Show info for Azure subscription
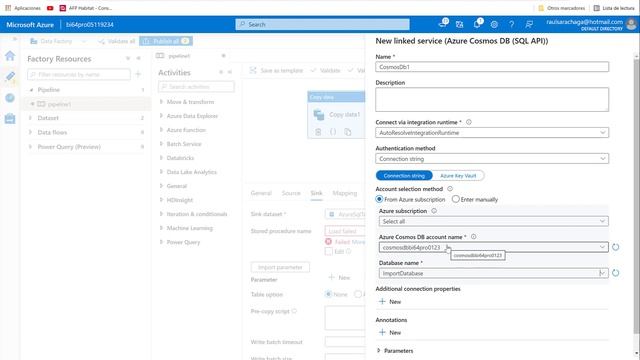640x360 pixels. click(x=434, y=211)
